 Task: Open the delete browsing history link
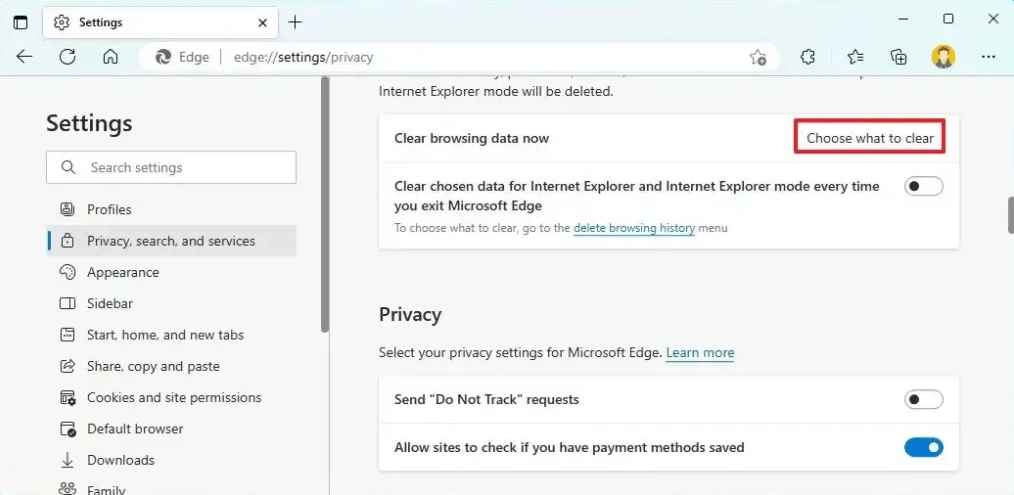pyautogui.click(x=634, y=228)
